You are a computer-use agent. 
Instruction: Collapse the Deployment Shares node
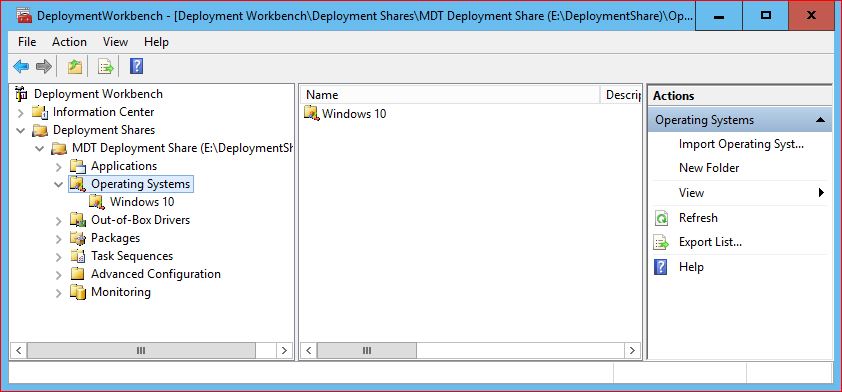pyautogui.click(x=20, y=130)
